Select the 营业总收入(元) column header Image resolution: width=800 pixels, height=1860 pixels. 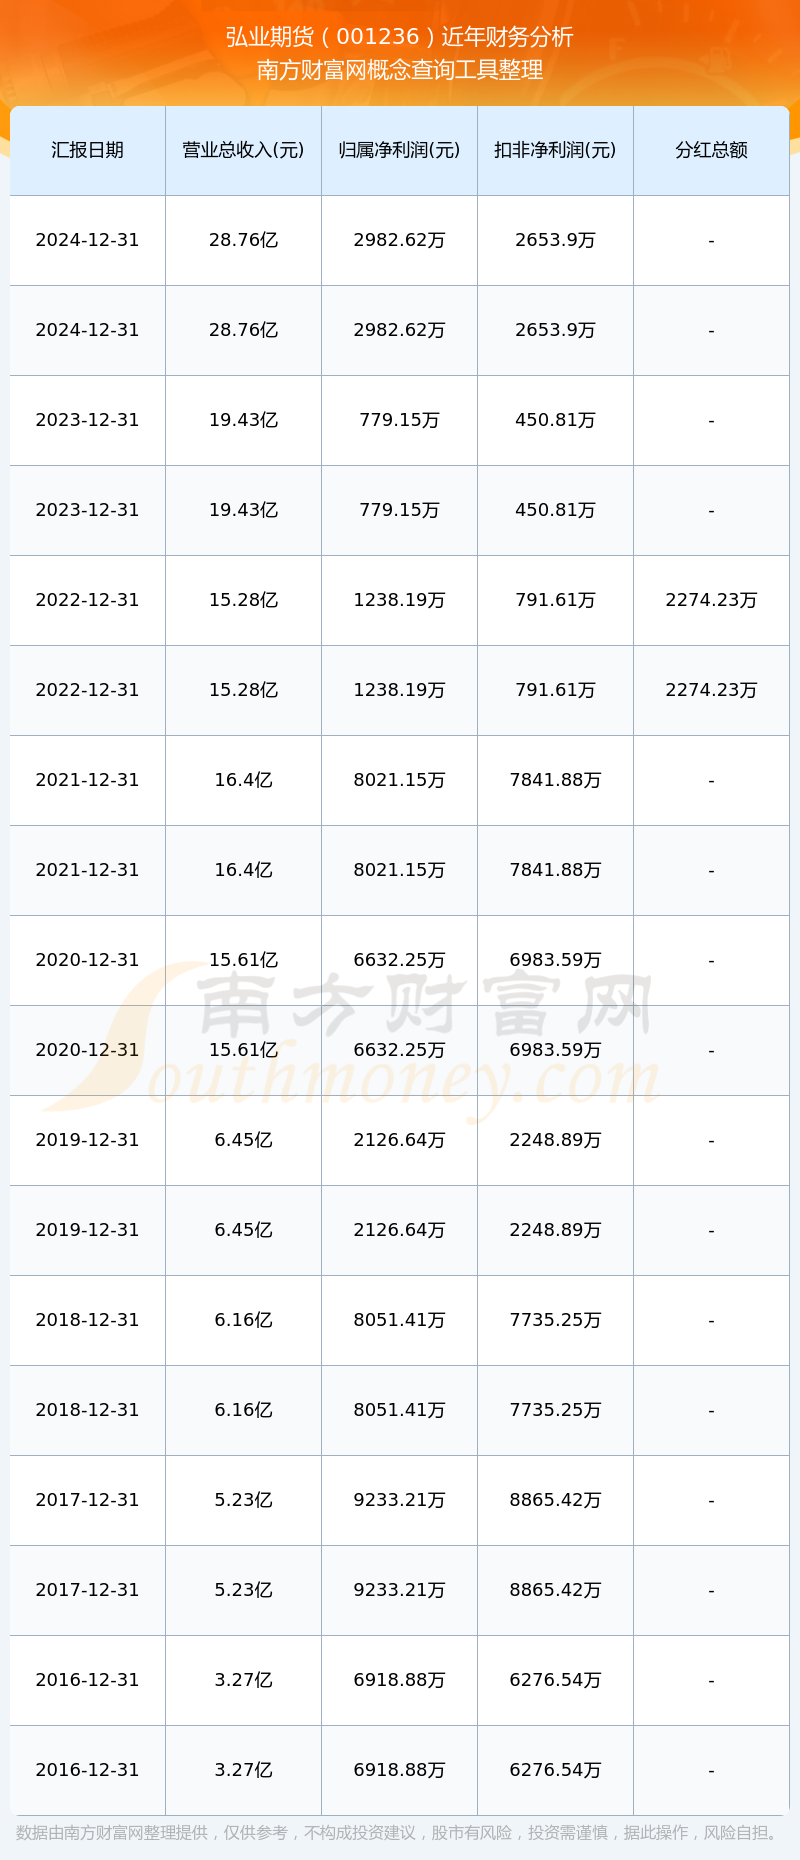coord(243,150)
